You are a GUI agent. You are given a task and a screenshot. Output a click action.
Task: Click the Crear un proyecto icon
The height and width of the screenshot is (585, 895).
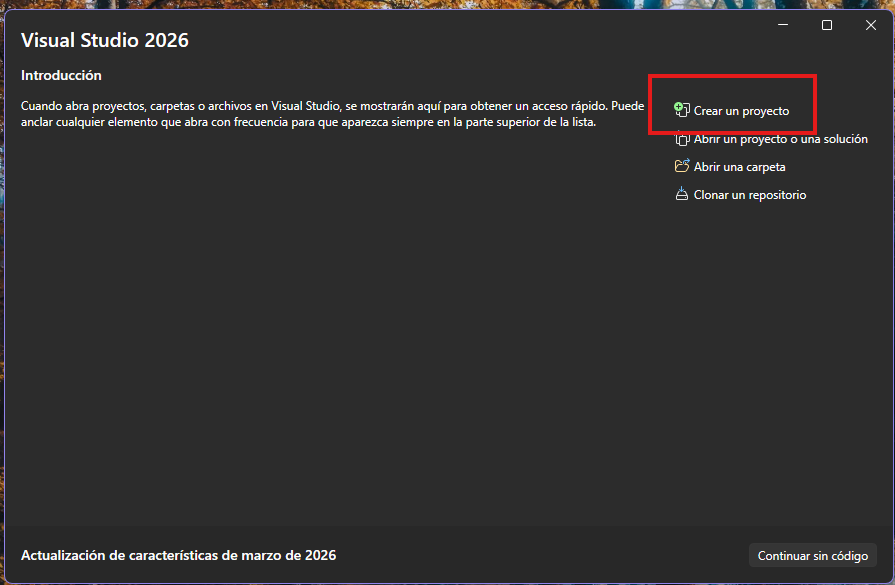tap(682, 110)
